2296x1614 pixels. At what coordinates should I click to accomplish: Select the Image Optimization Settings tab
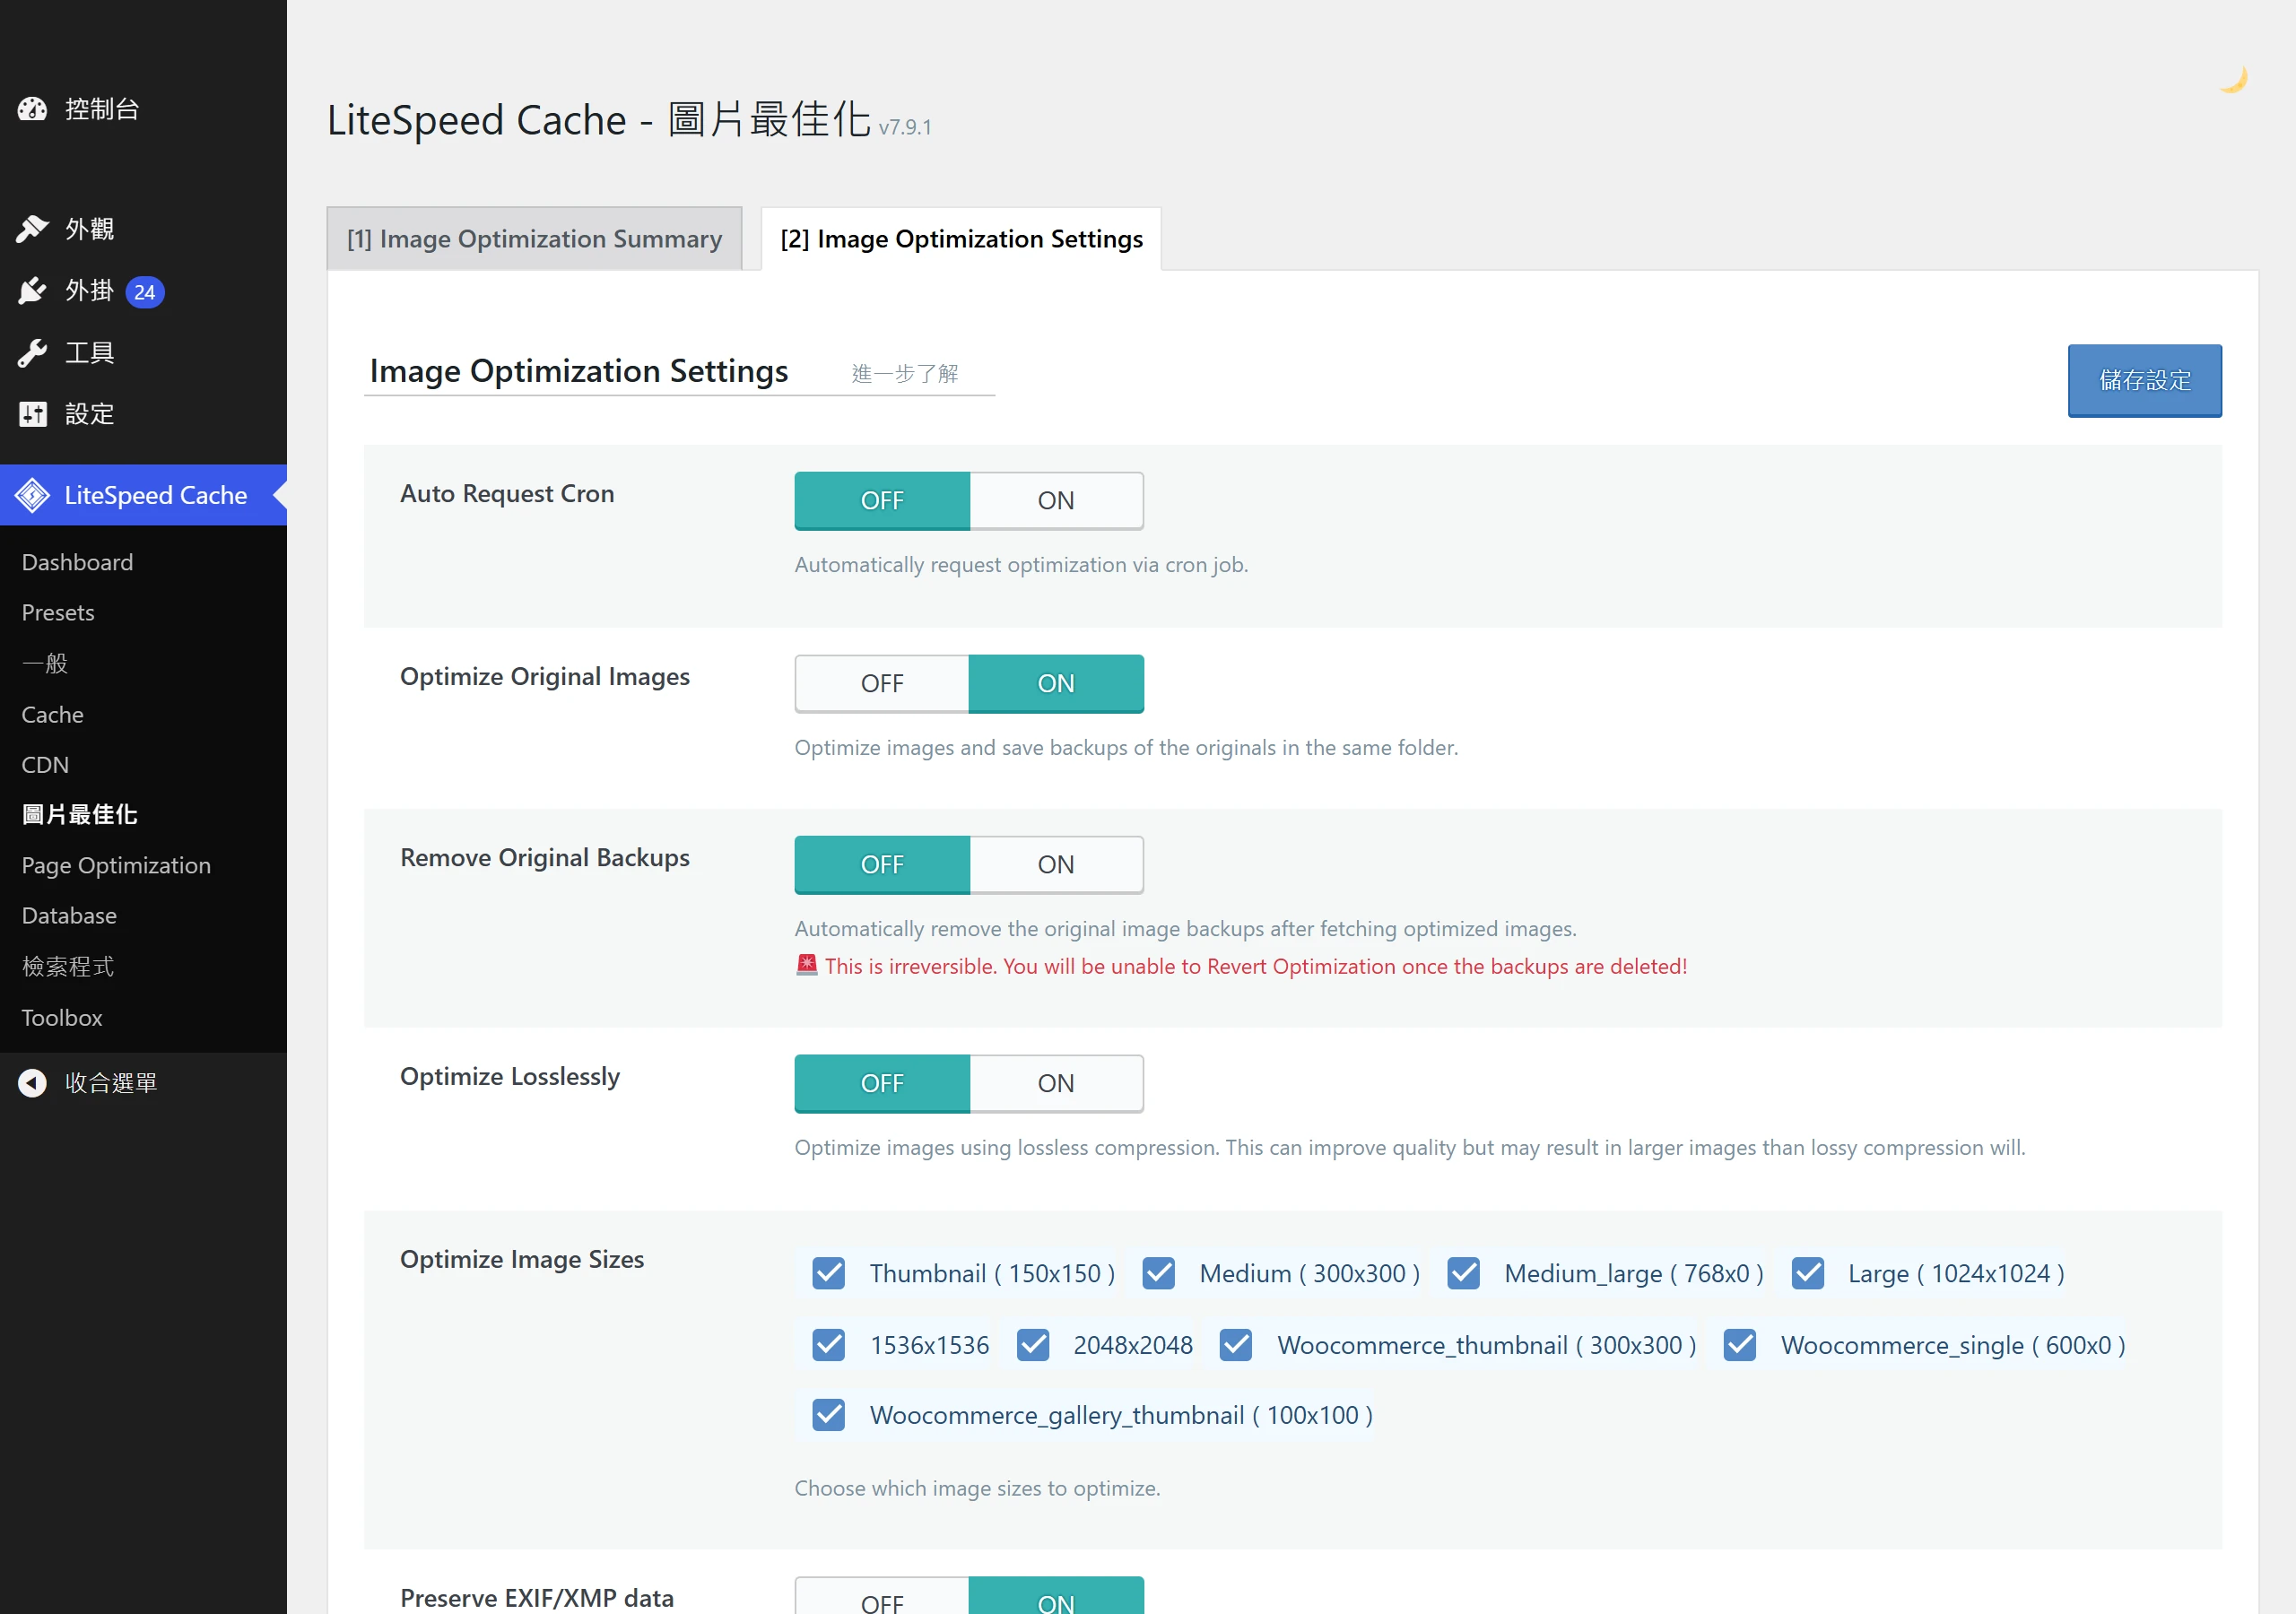[961, 239]
